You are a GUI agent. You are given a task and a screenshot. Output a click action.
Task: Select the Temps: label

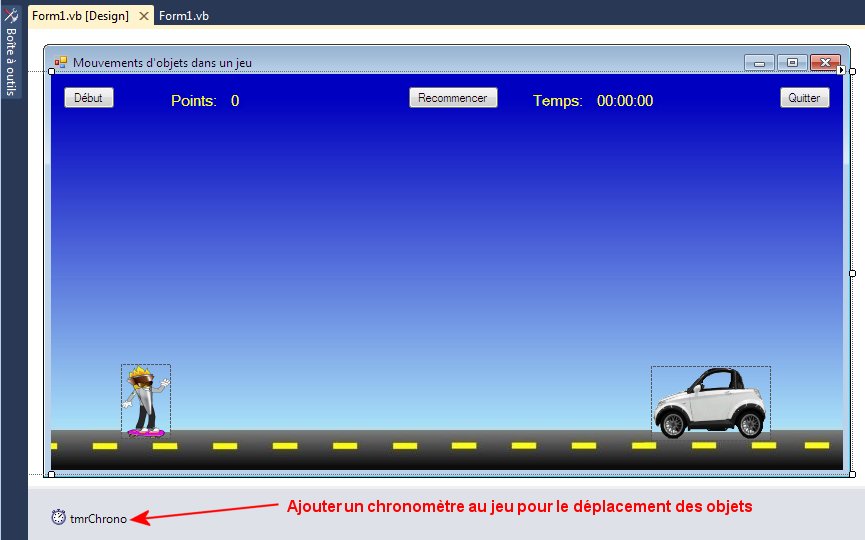click(x=558, y=101)
